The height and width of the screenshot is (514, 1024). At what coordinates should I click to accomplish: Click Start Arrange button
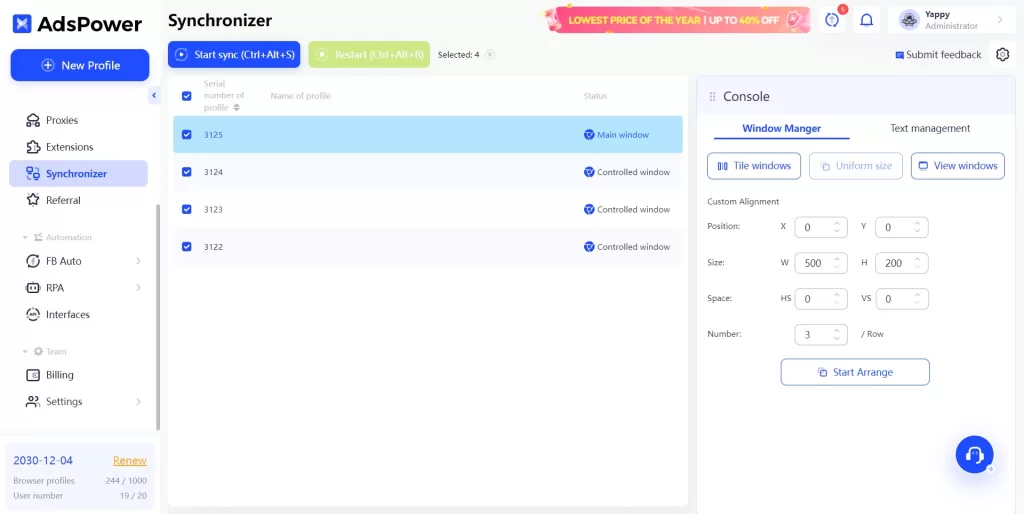point(855,372)
